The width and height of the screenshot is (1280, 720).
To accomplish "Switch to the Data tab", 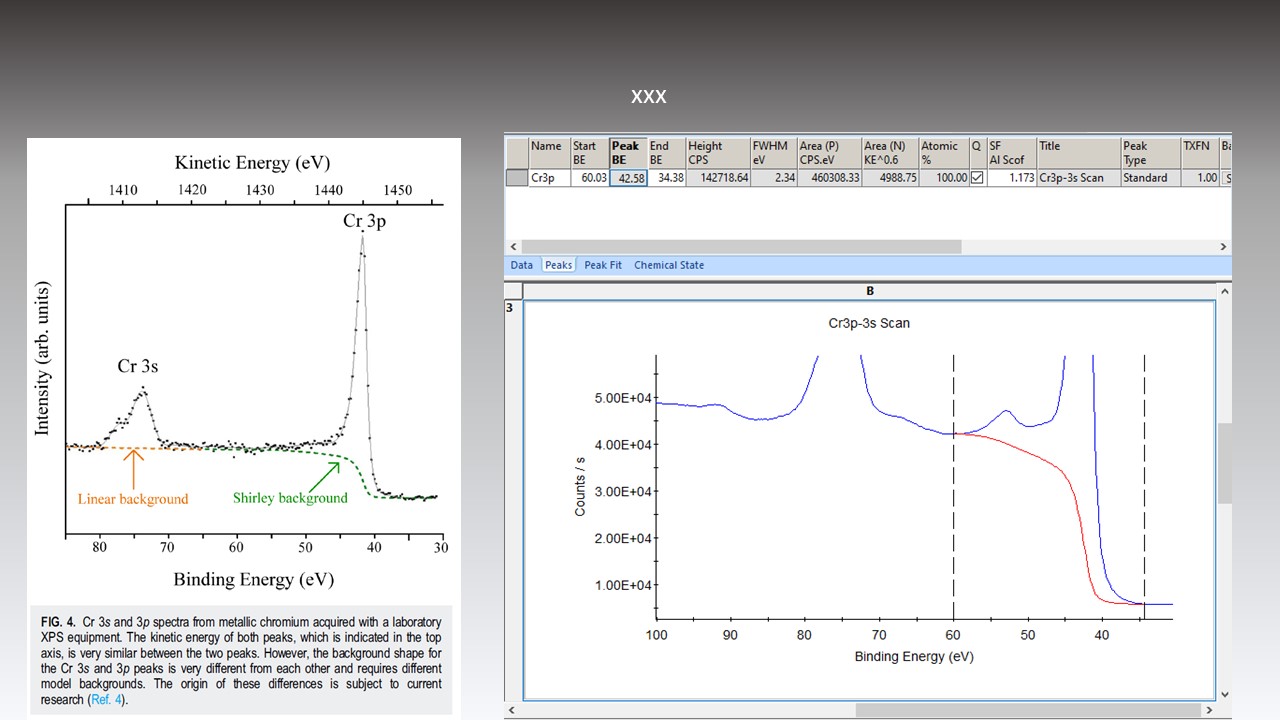I will 521,264.
